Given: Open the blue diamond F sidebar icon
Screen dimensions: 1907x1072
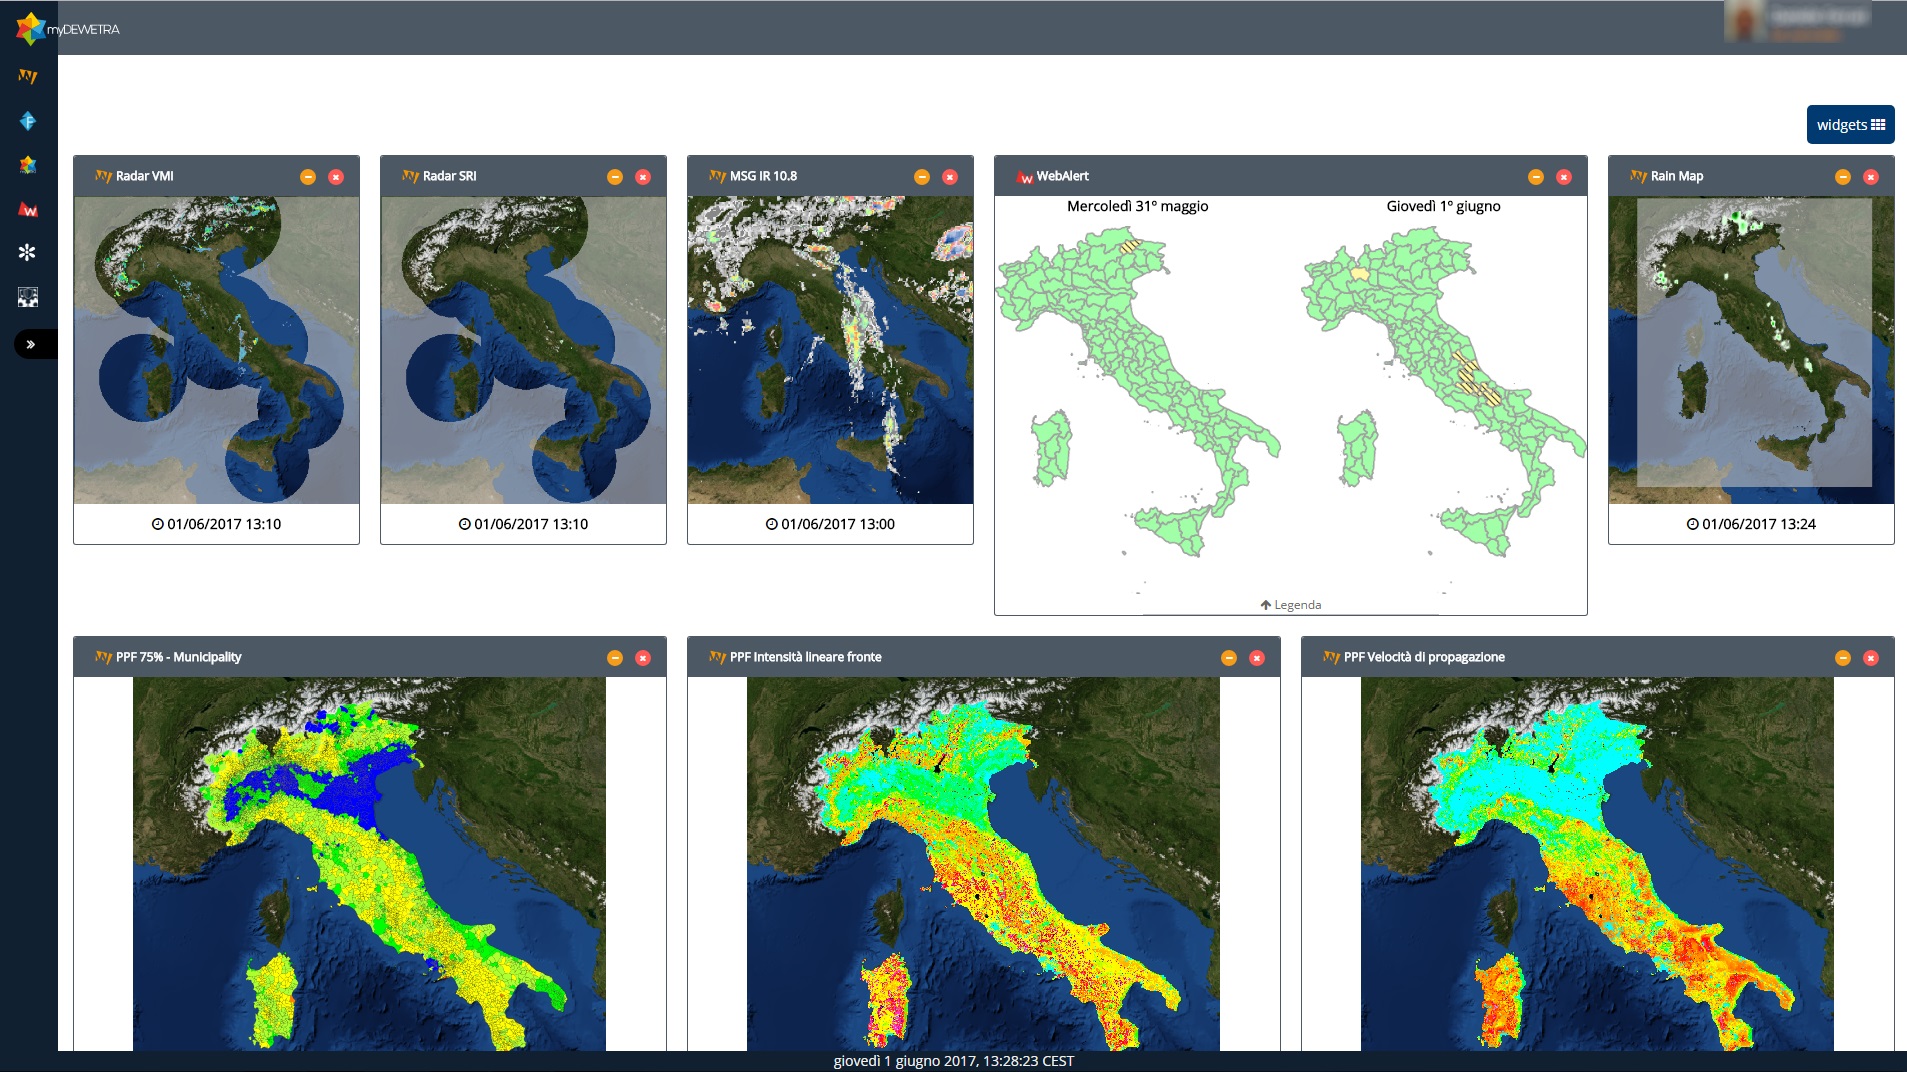Looking at the screenshot, I should (28, 121).
